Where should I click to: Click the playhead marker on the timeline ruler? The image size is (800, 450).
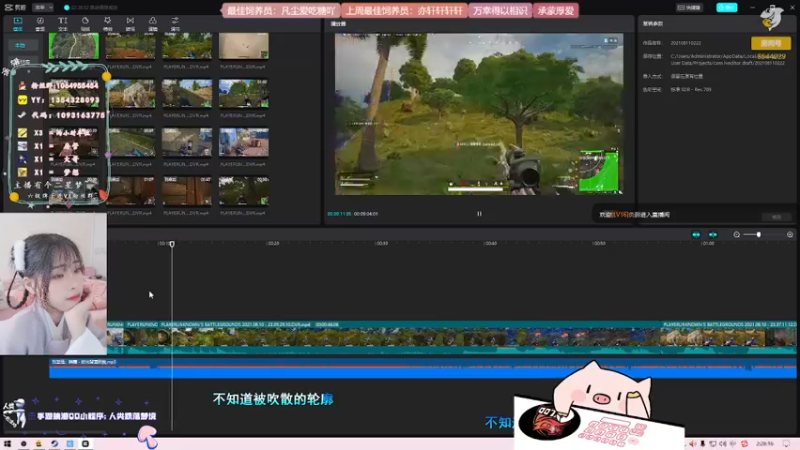172,244
